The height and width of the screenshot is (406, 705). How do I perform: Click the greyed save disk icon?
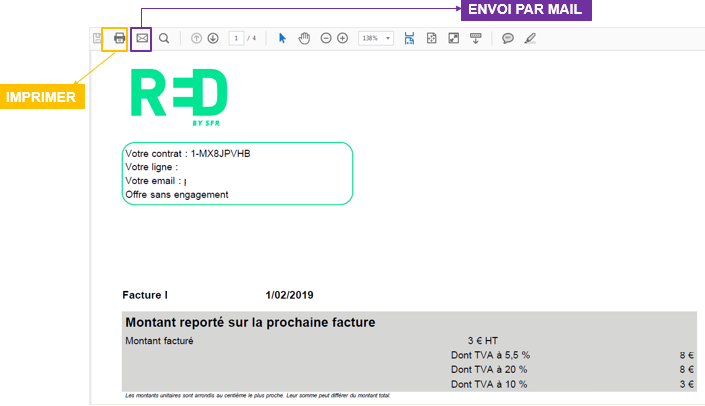click(97, 39)
